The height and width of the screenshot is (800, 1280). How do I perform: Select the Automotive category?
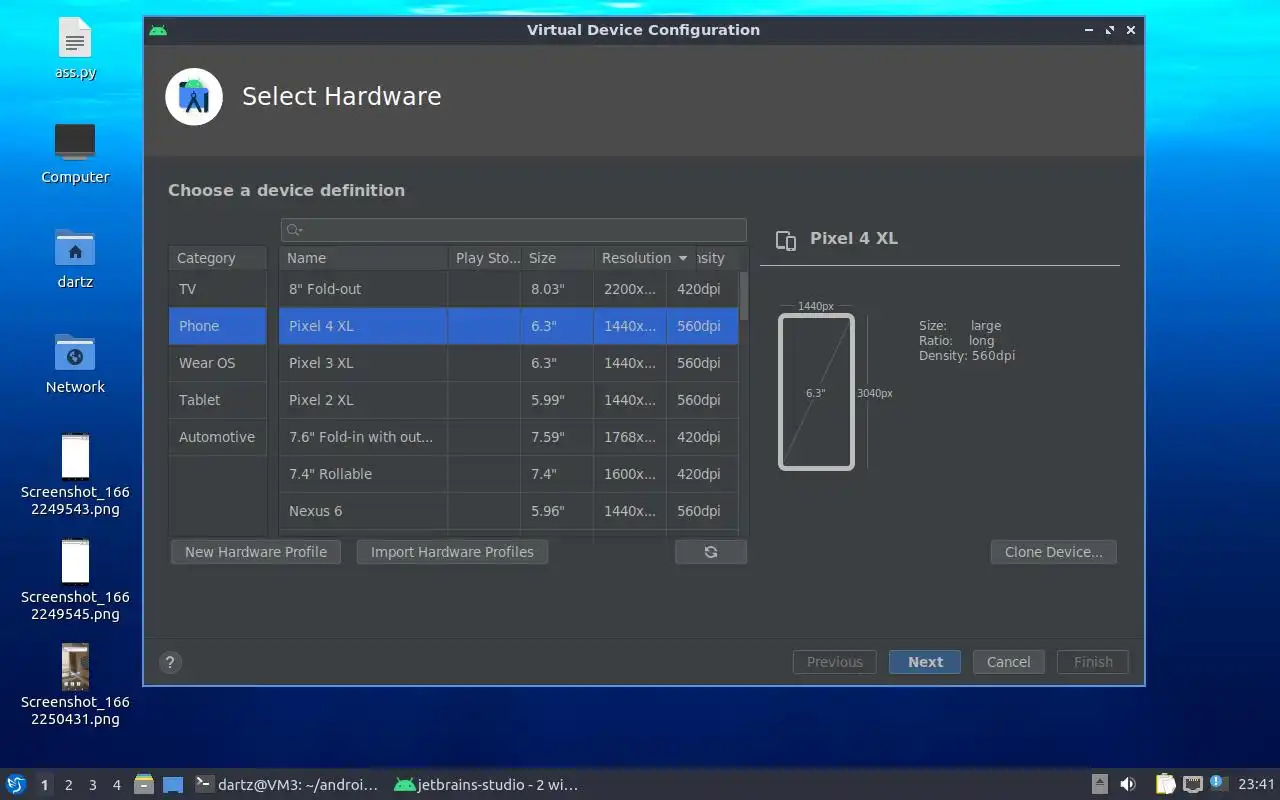tap(218, 437)
